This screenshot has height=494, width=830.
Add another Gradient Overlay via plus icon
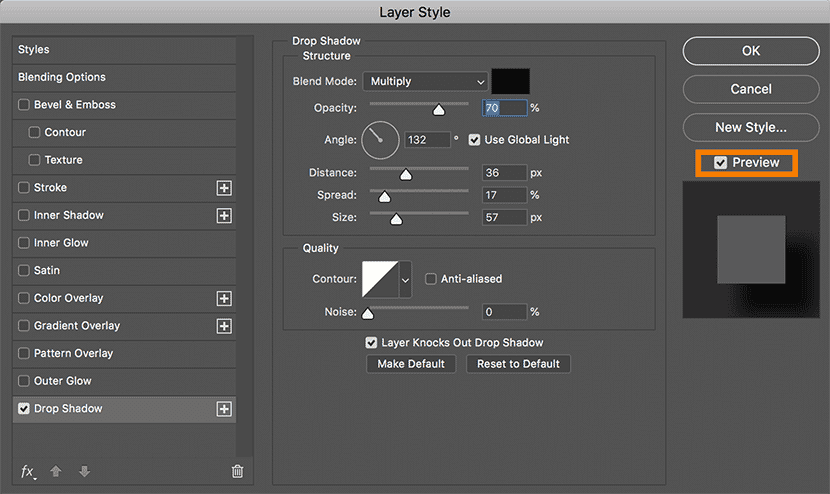pyautogui.click(x=224, y=326)
